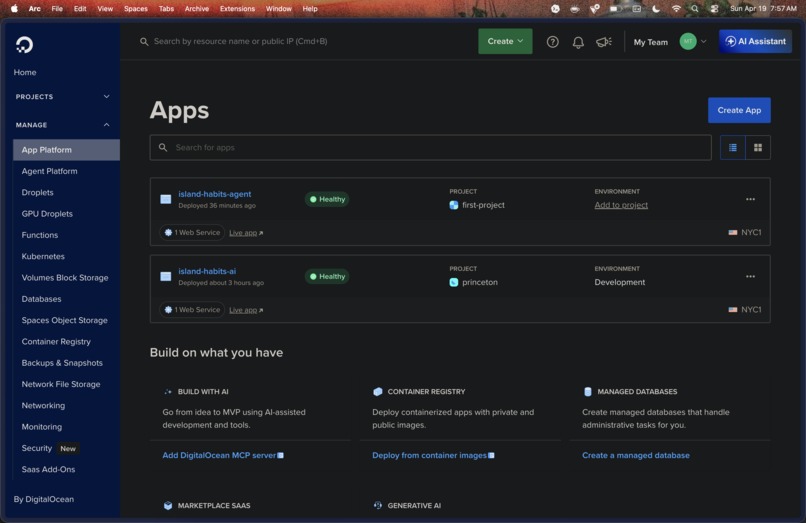Click 1 Web Service badge for island-habits-ai
This screenshot has height=523, width=806.
(192, 310)
